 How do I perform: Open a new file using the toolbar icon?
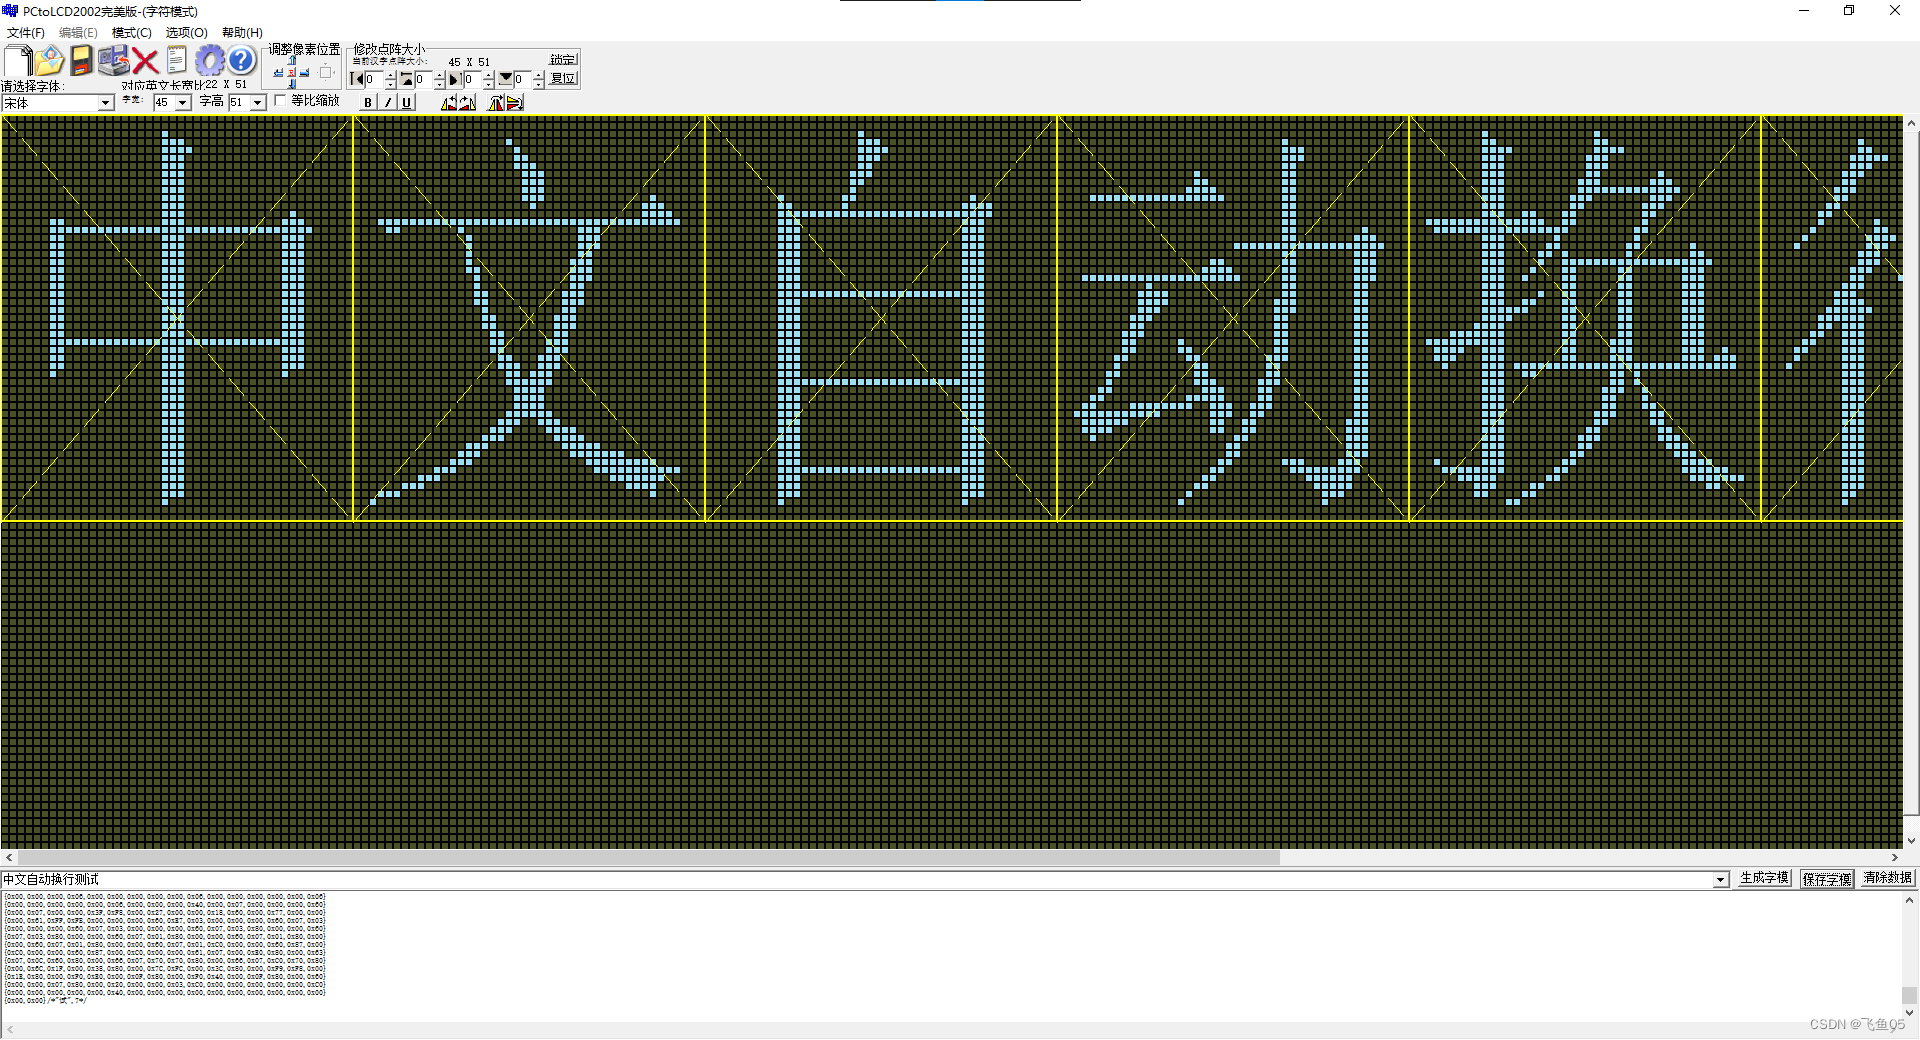click(17, 60)
